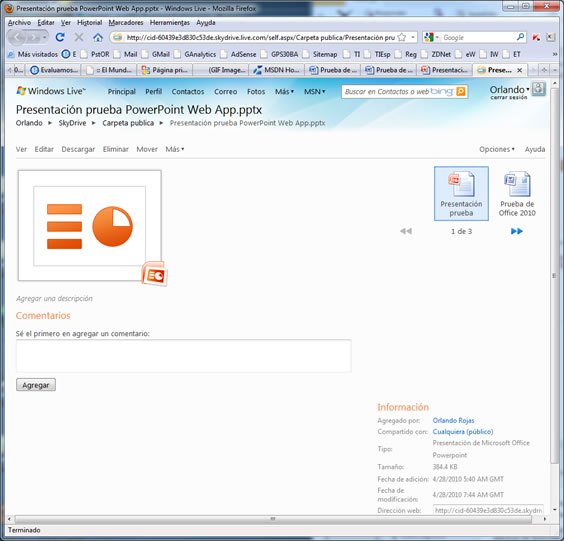Open the Herramientas menu
This screenshot has height=541, width=564.
(170, 22)
